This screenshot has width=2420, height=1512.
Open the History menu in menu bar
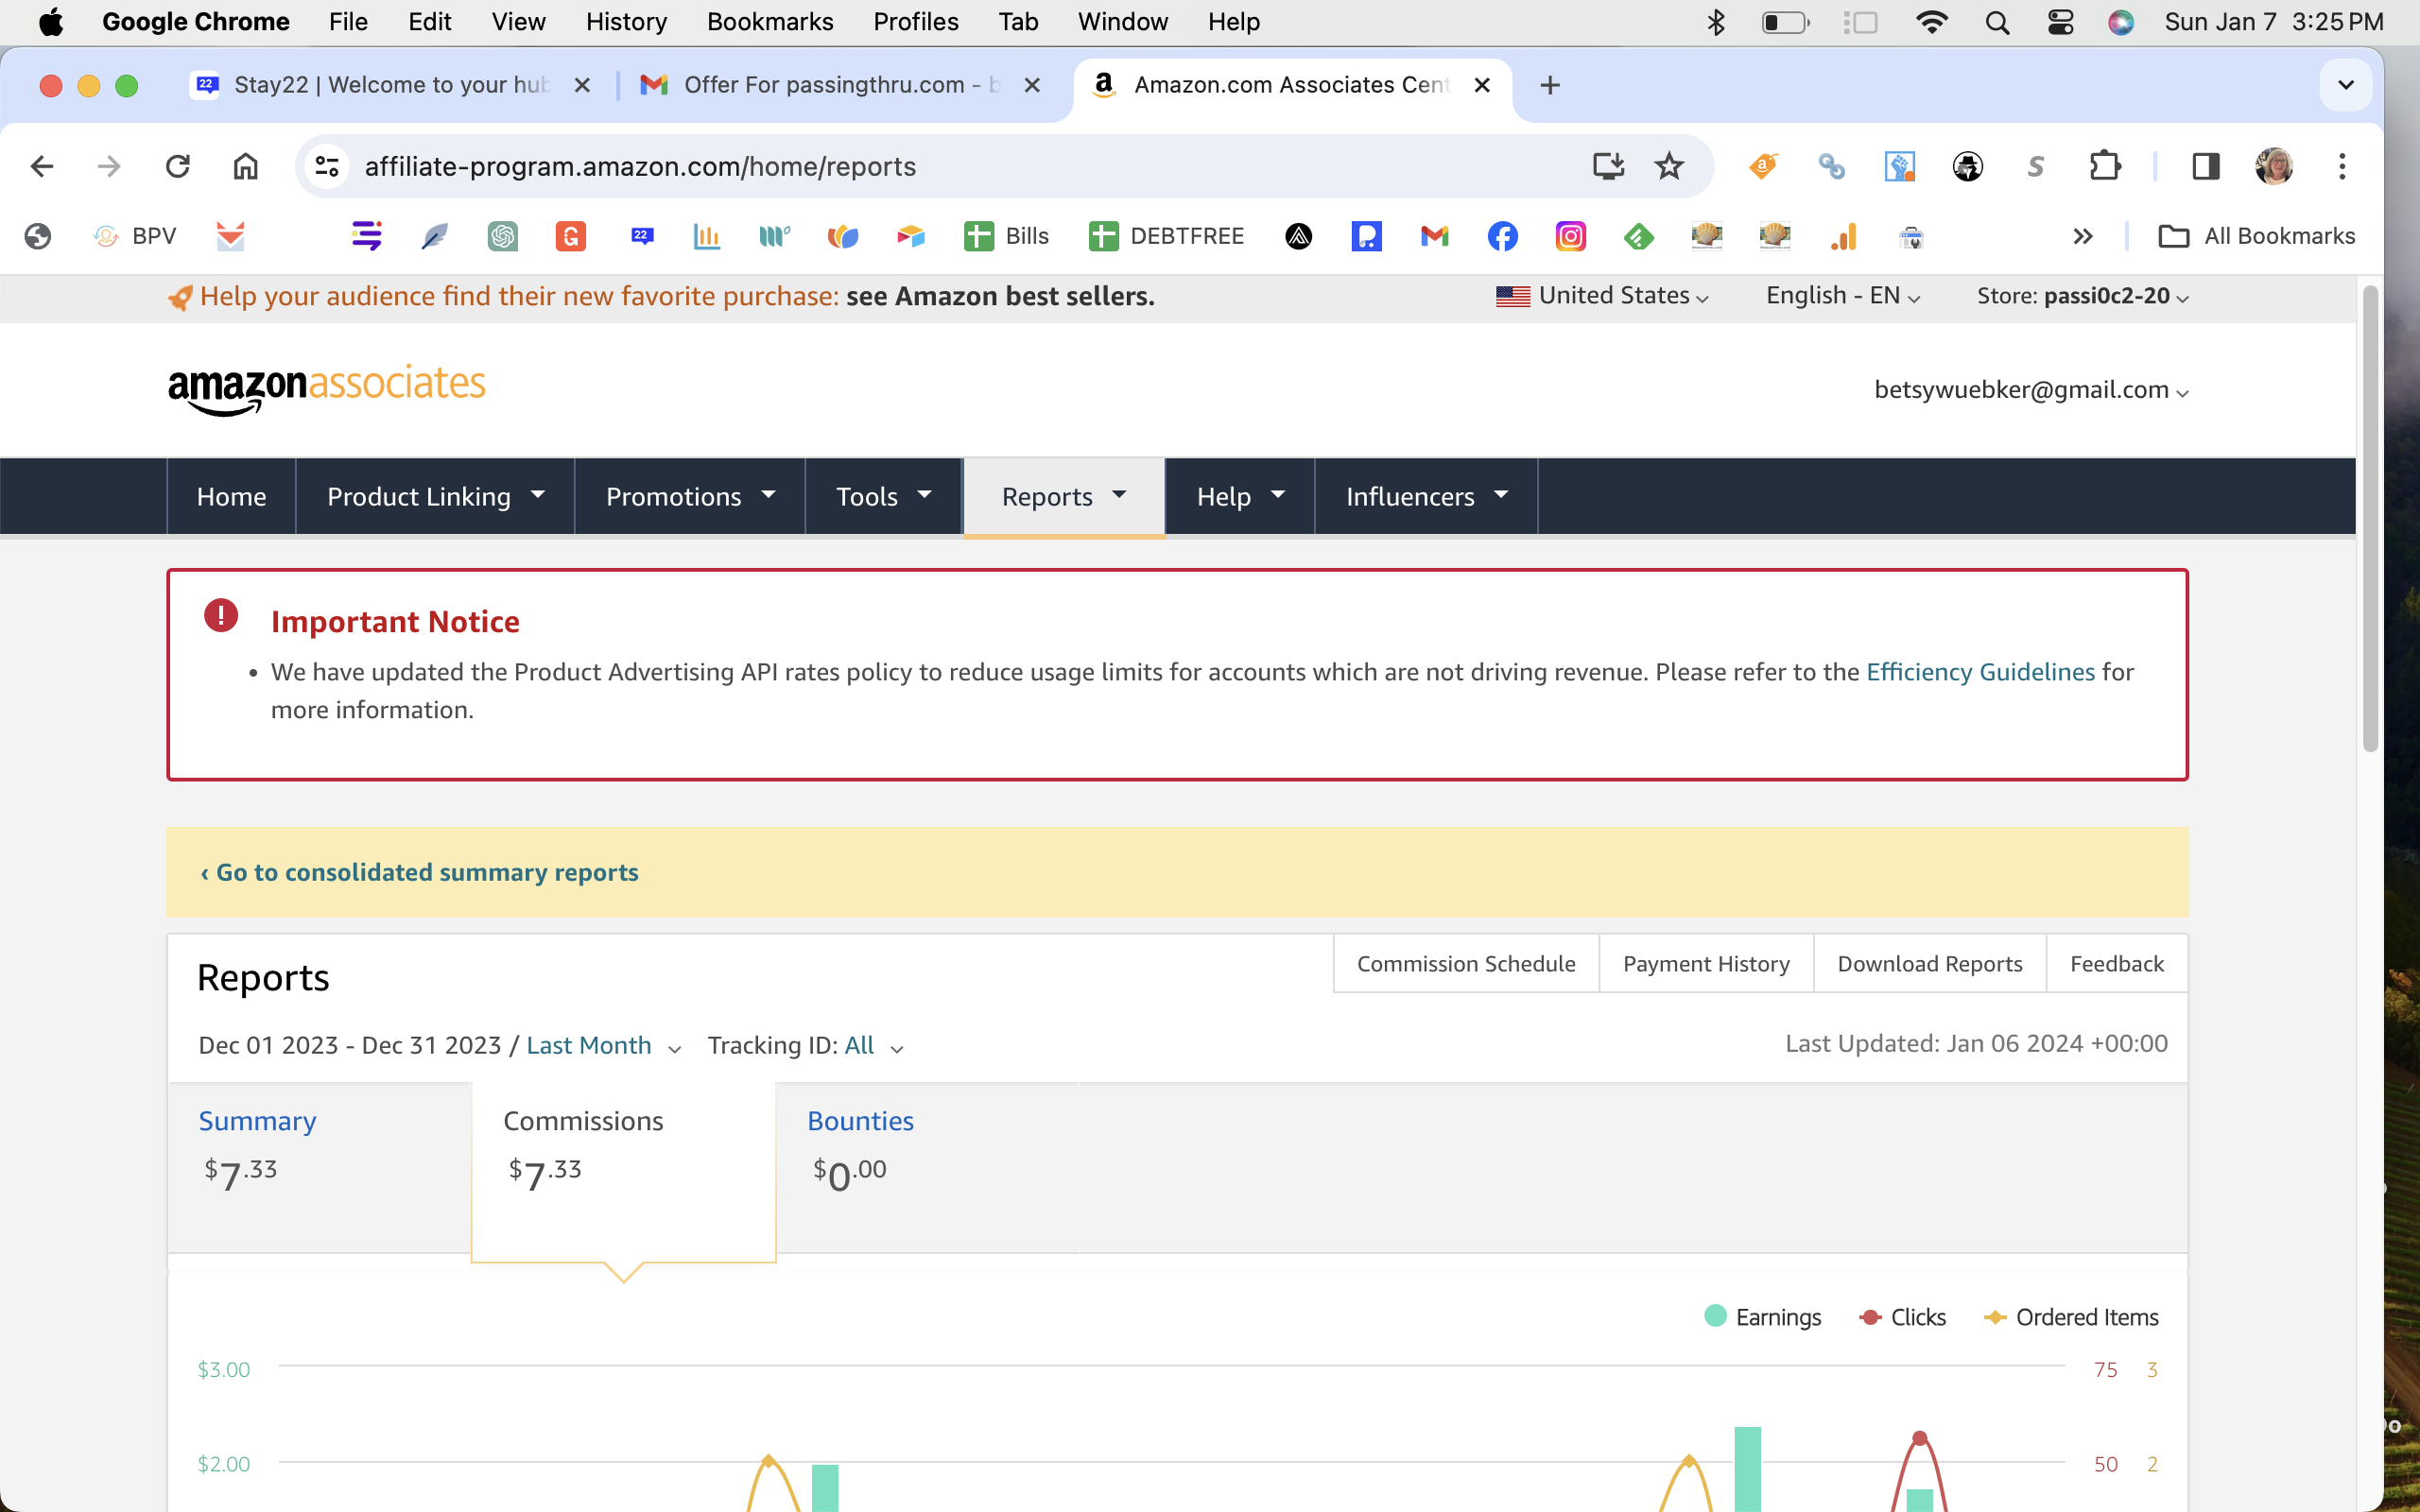pyautogui.click(x=626, y=22)
